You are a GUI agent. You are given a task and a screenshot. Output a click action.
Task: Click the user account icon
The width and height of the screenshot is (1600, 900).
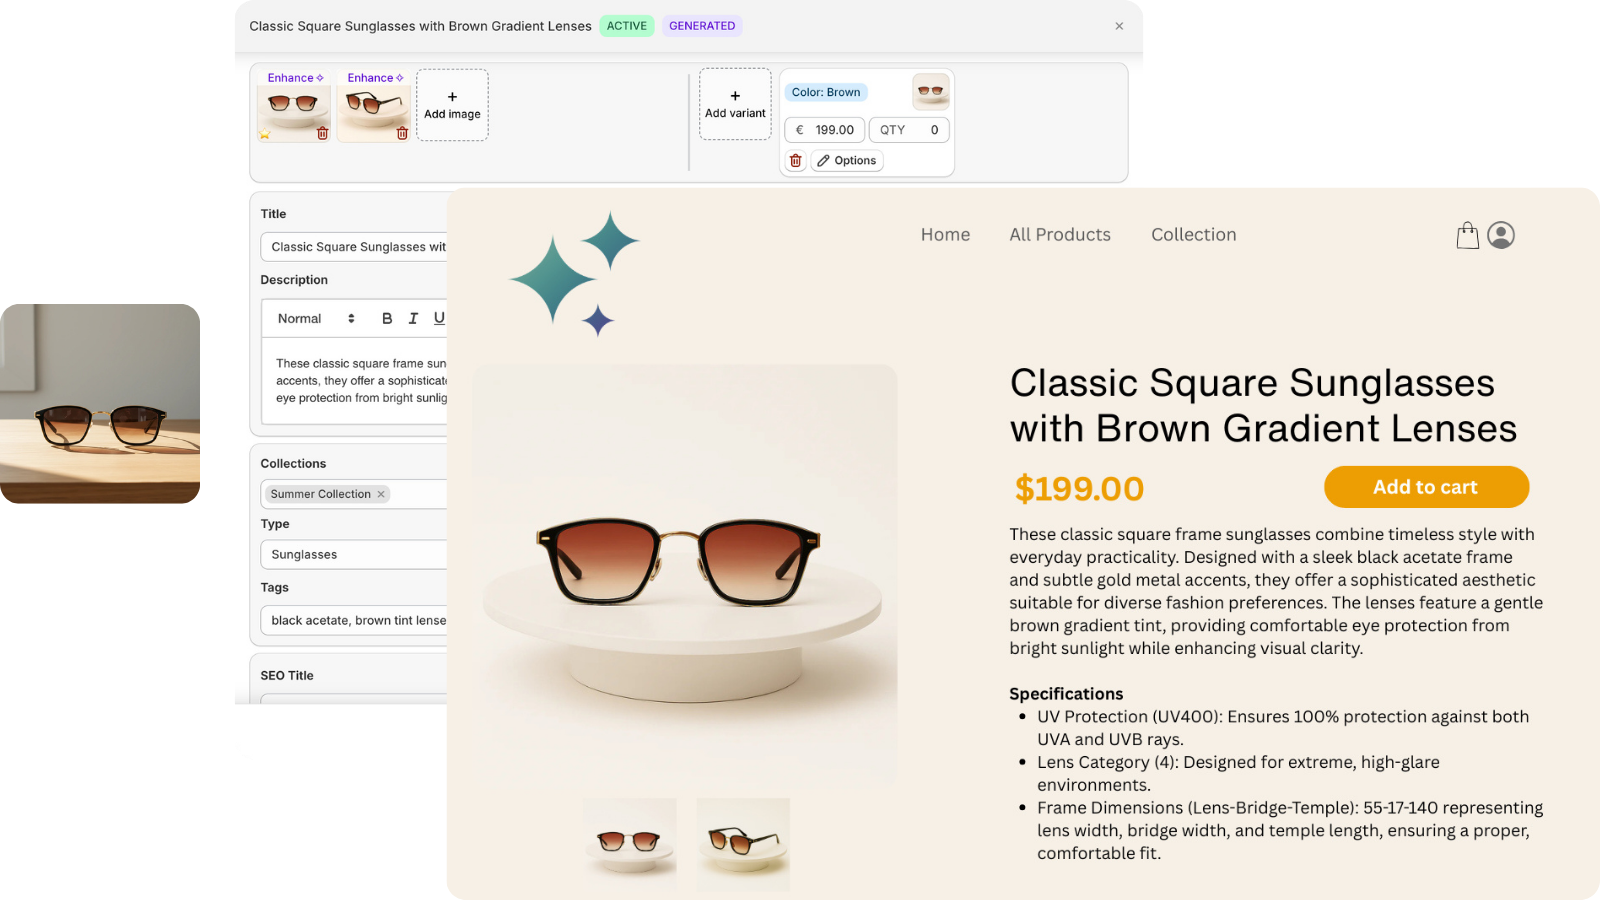pyautogui.click(x=1502, y=234)
